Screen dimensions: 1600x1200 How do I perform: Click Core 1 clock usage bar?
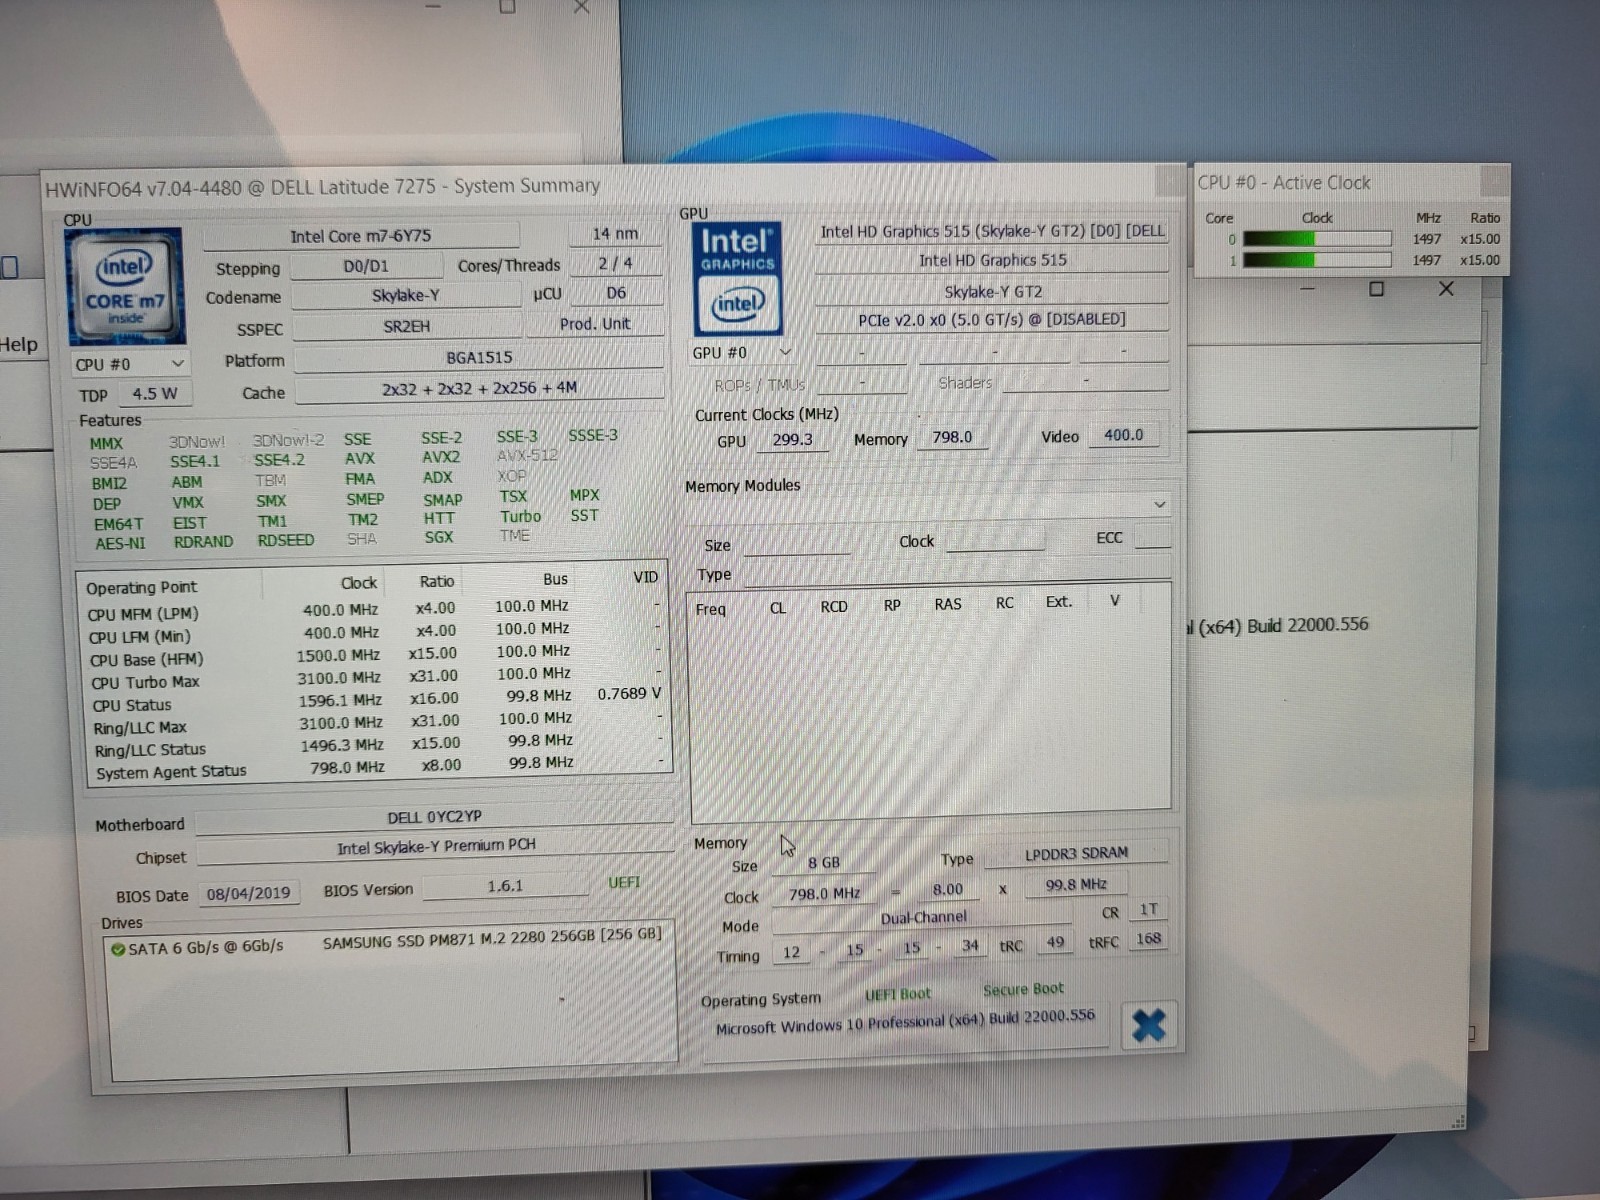click(x=1316, y=260)
